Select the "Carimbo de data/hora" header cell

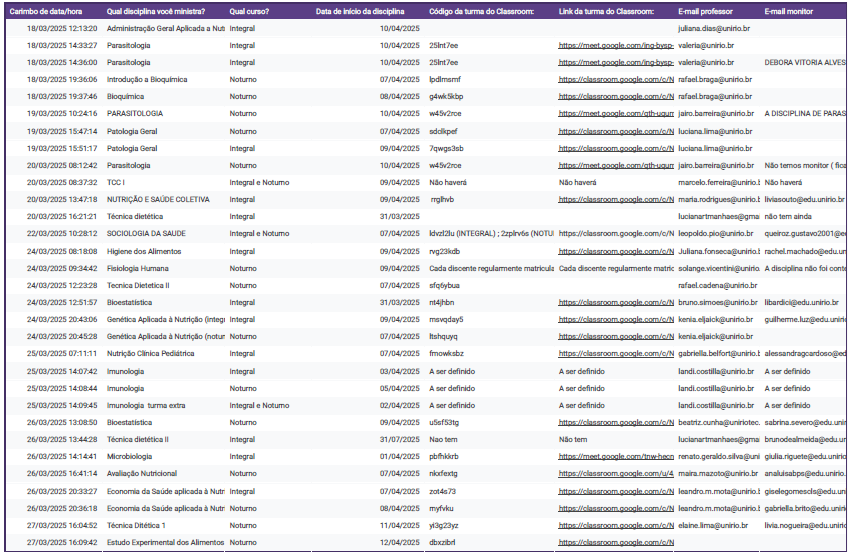45,11
